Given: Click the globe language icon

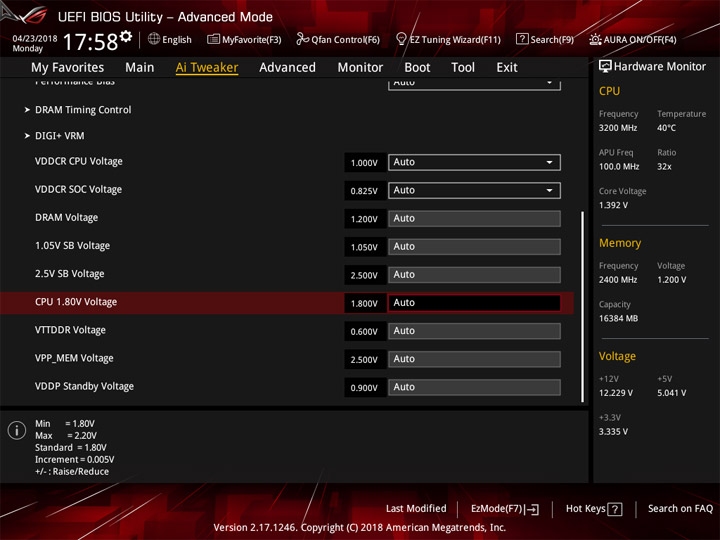Looking at the screenshot, I should click(154, 39).
